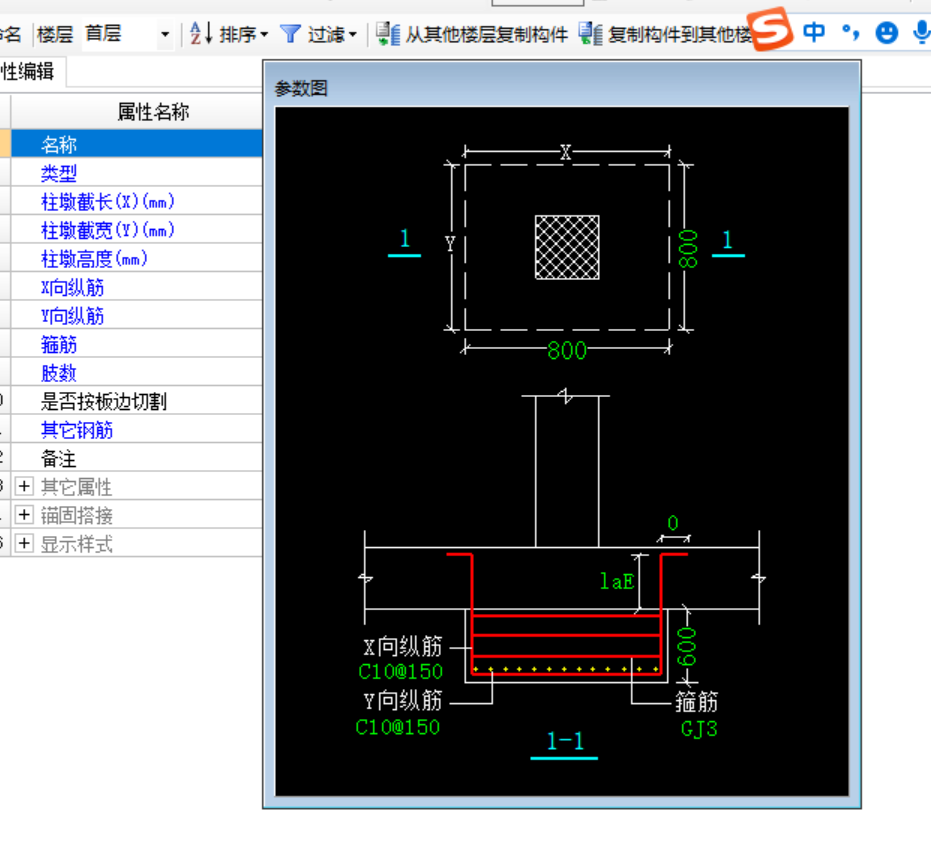Click the Sogou emoji smiley icon
The image size is (931, 863).
[886, 32]
